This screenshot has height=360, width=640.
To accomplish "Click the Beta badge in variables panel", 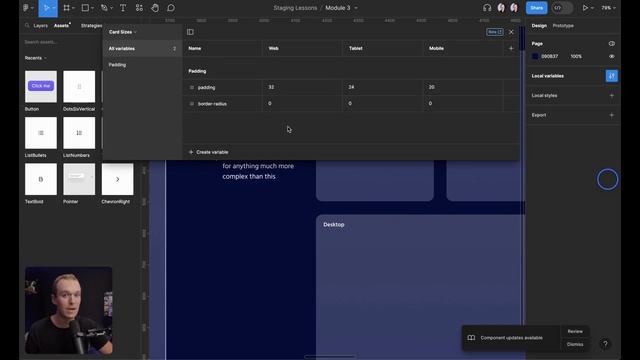I will 495,32.
